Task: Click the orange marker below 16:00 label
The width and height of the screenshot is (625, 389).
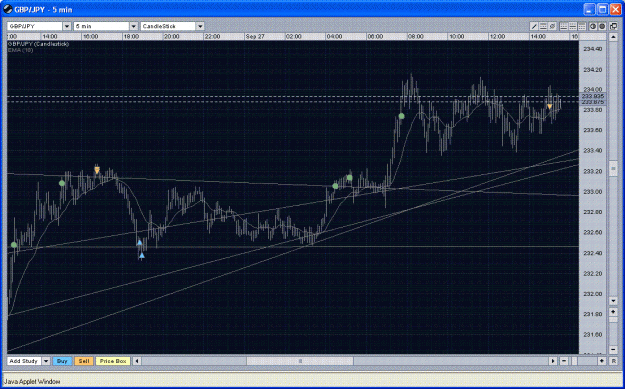Action: tap(97, 170)
